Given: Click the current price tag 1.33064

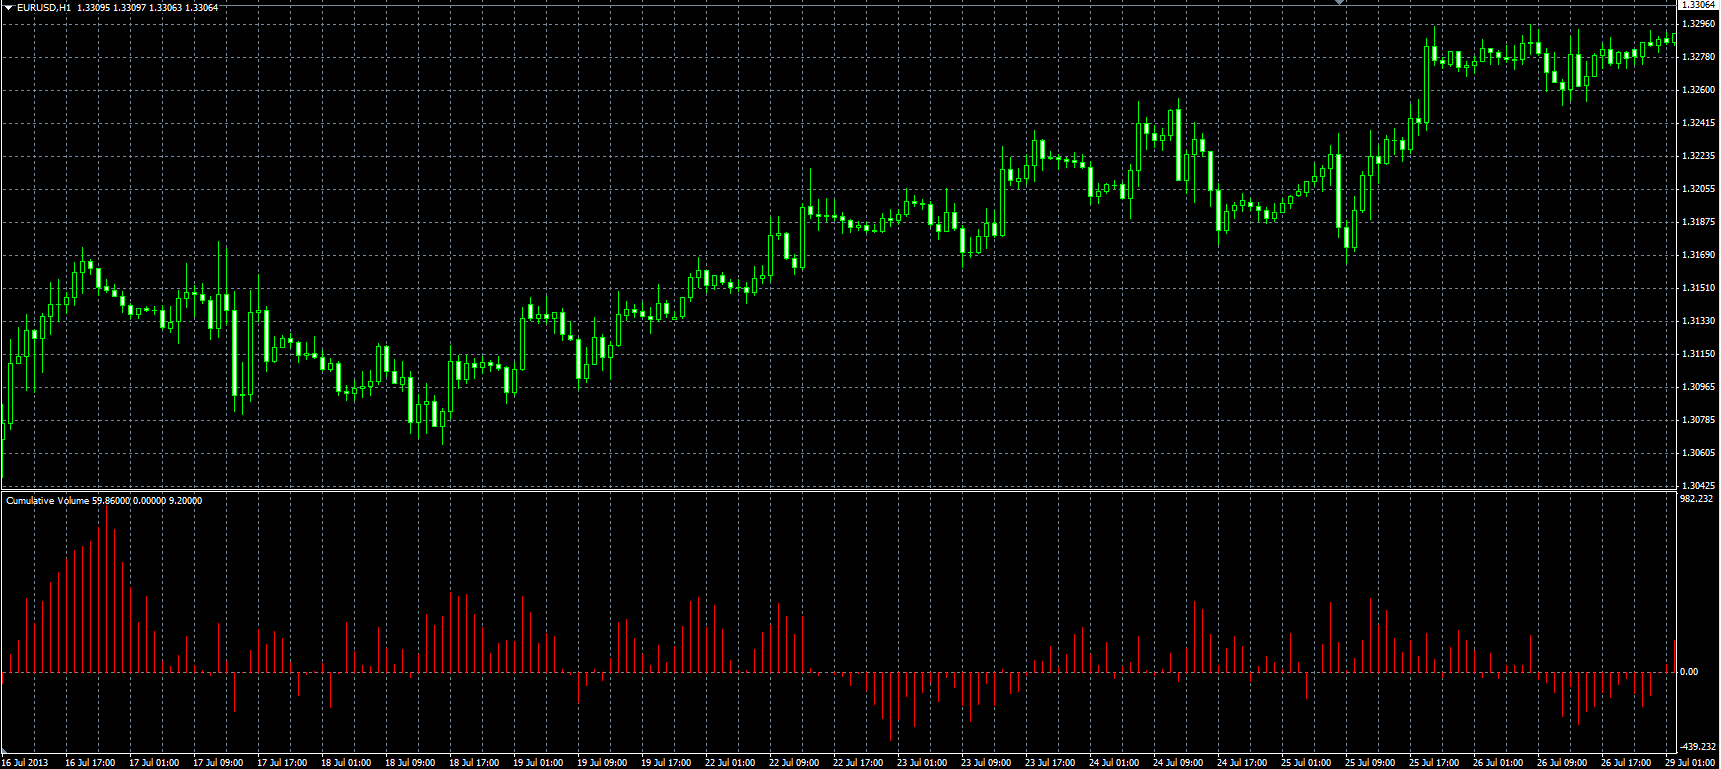Looking at the screenshot, I should pos(1698,5).
